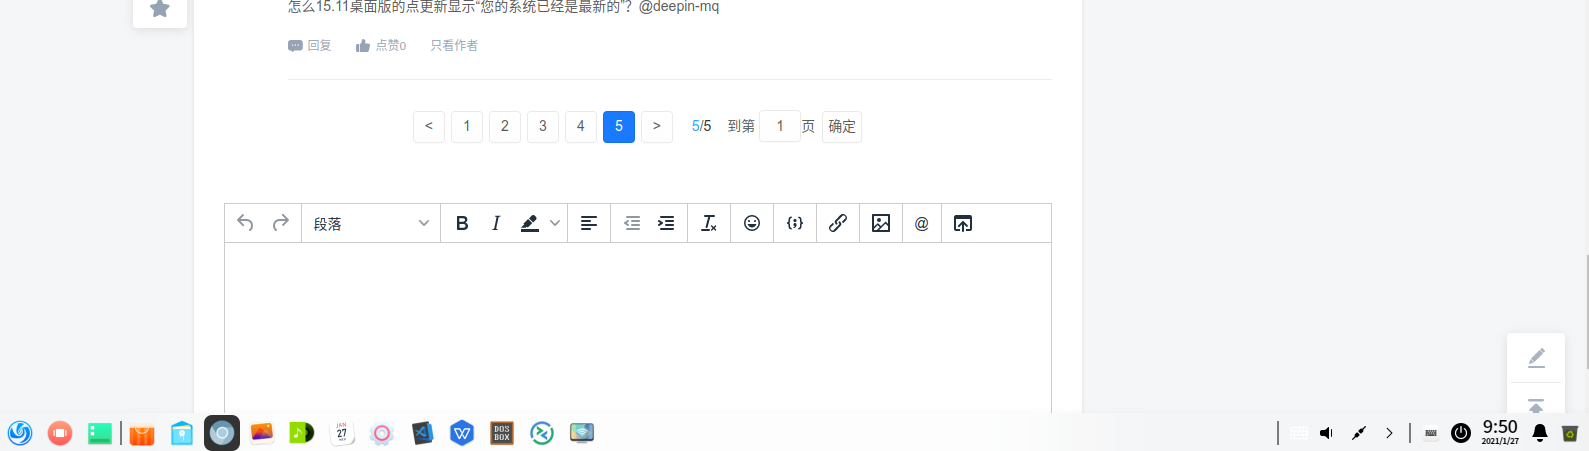Click the page number input field
The width and height of the screenshot is (1589, 451).
click(780, 126)
